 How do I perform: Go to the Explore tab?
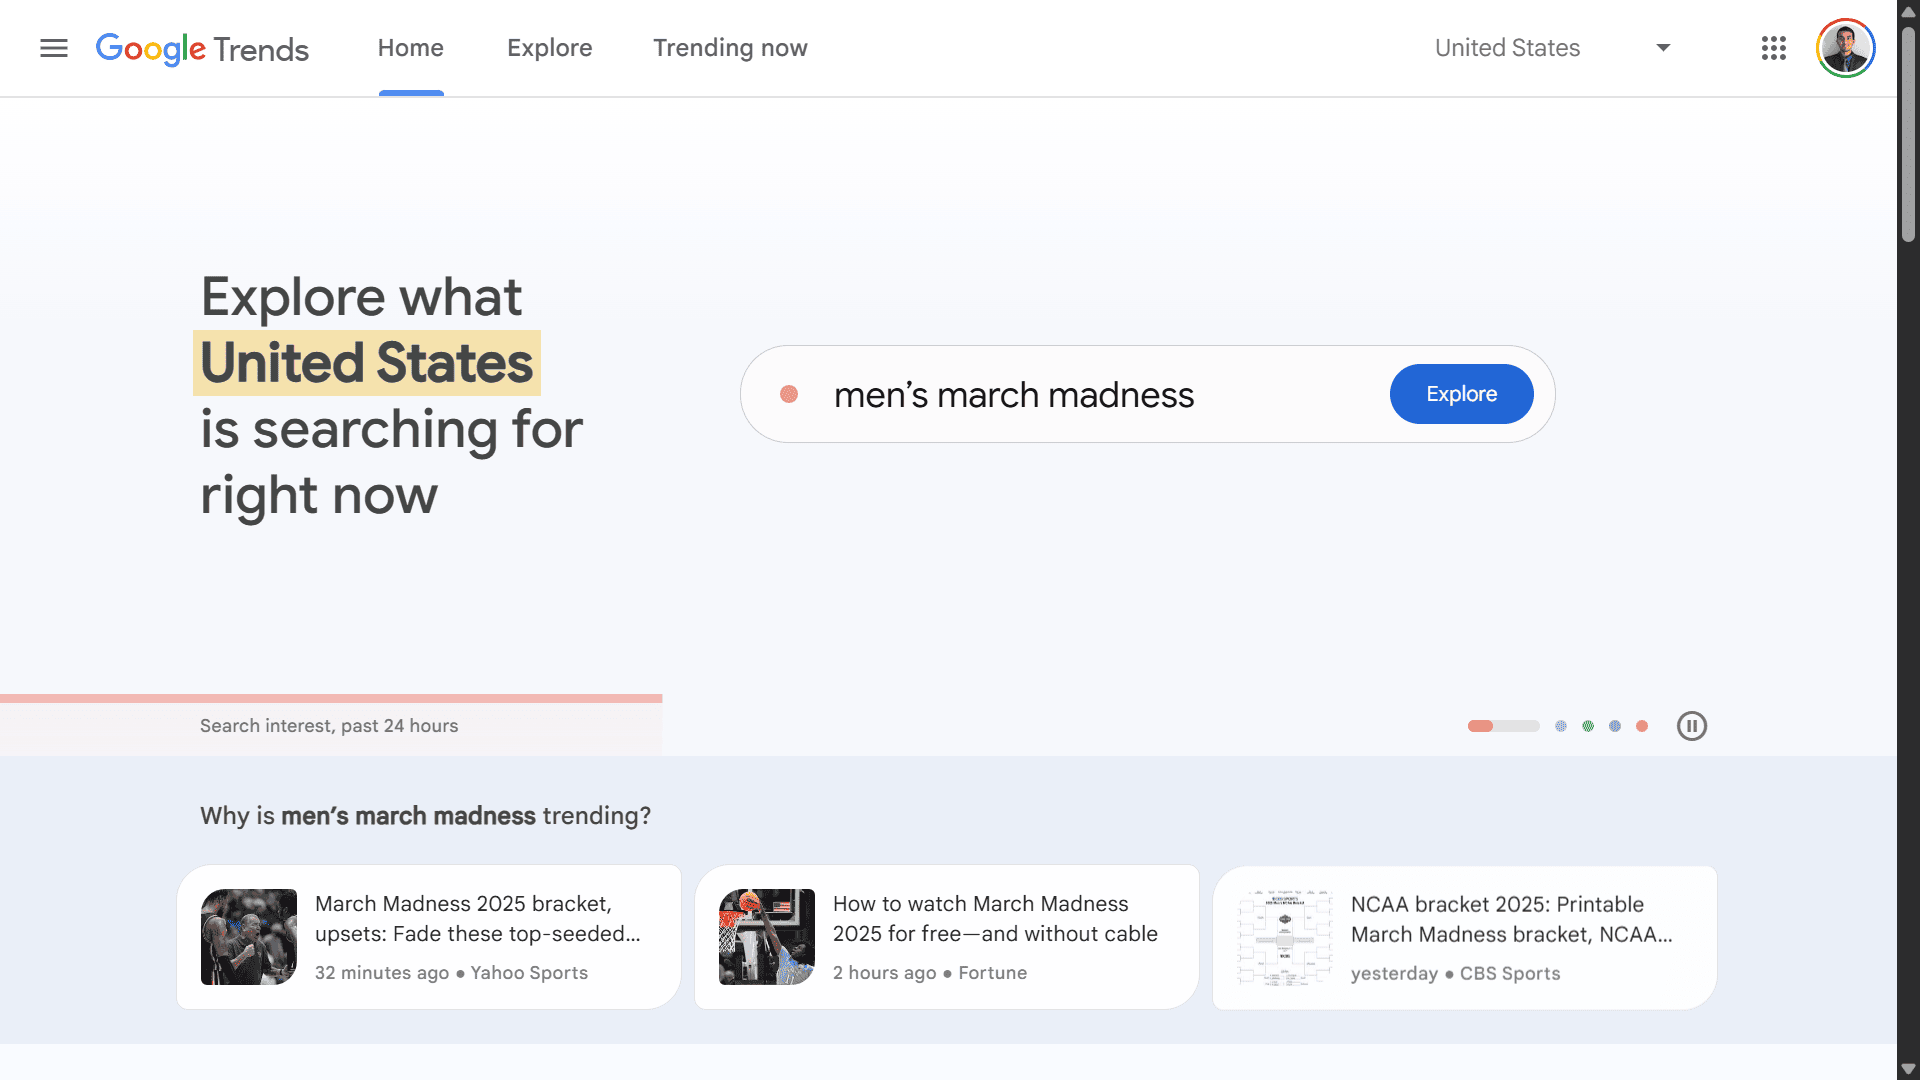[x=550, y=48]
